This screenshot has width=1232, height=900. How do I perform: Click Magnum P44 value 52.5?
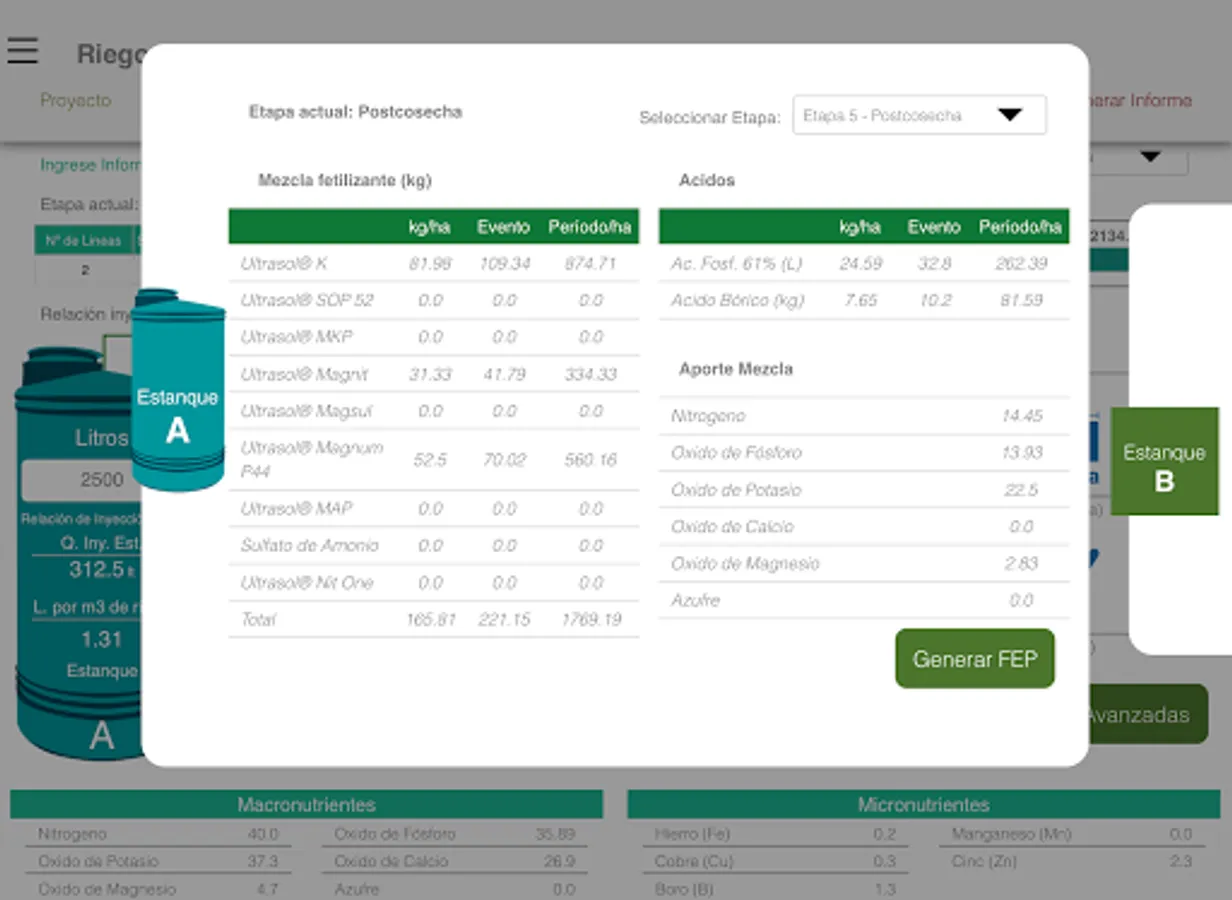click(x=430, y=460)
